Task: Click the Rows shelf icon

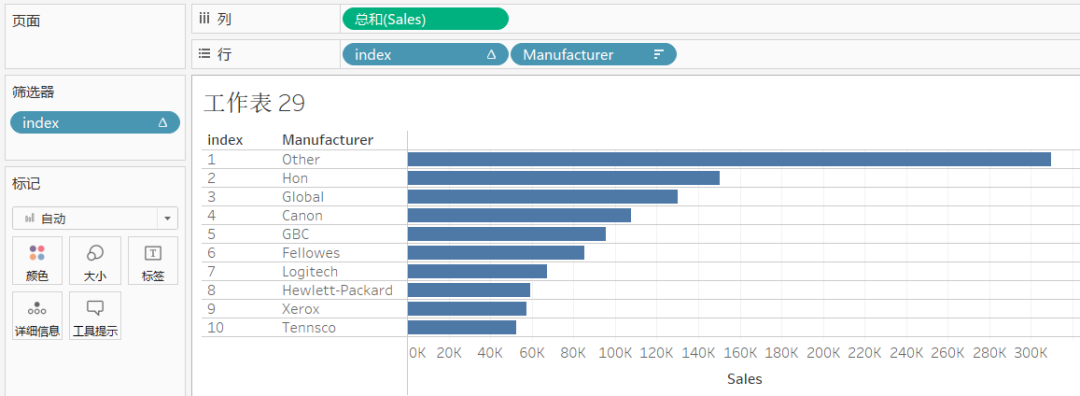Action: [204, 54]
